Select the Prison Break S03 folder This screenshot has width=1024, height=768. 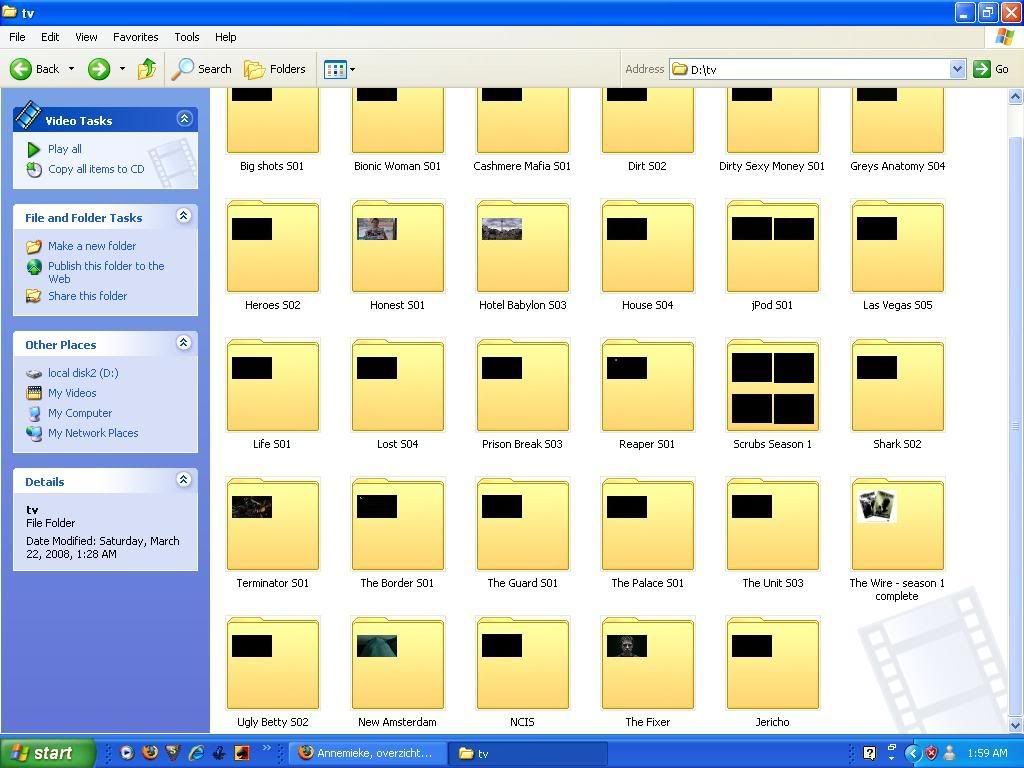click(x=522, y=386)
